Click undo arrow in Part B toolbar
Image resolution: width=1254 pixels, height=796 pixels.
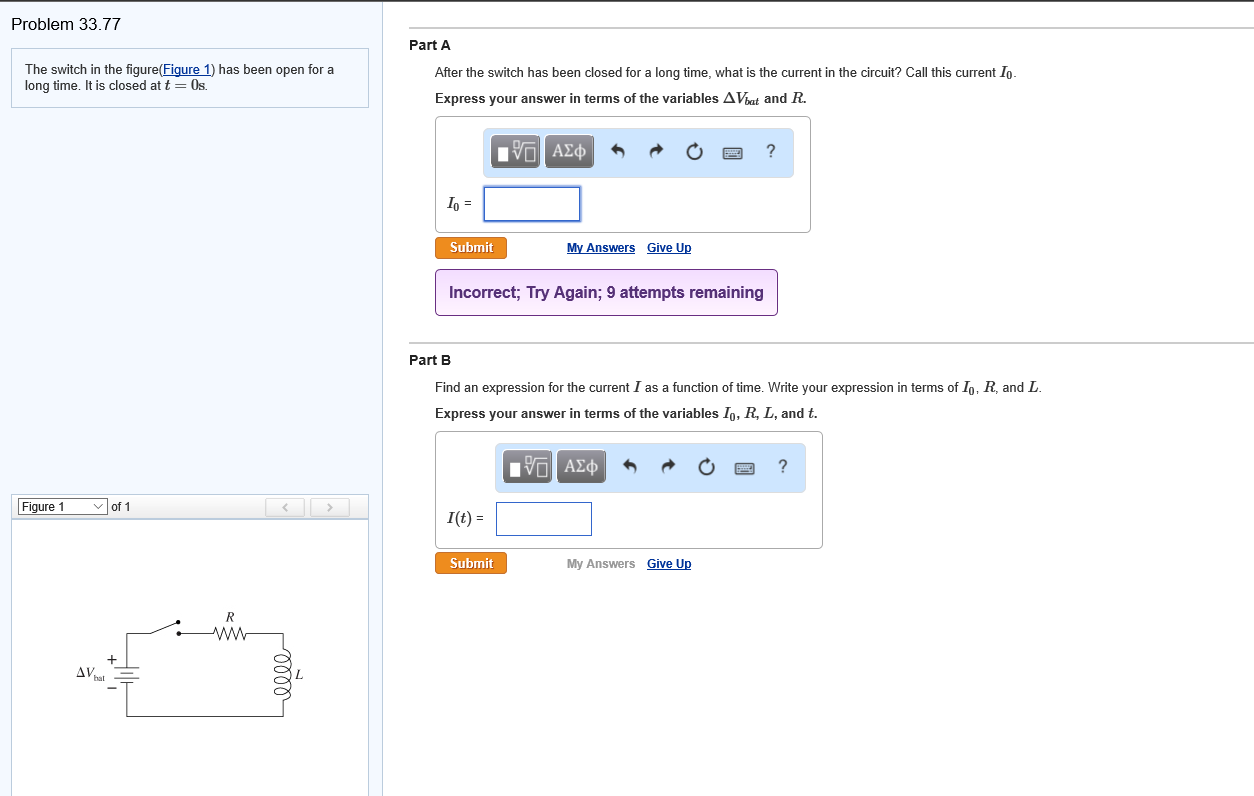click(x=629, y=467)
